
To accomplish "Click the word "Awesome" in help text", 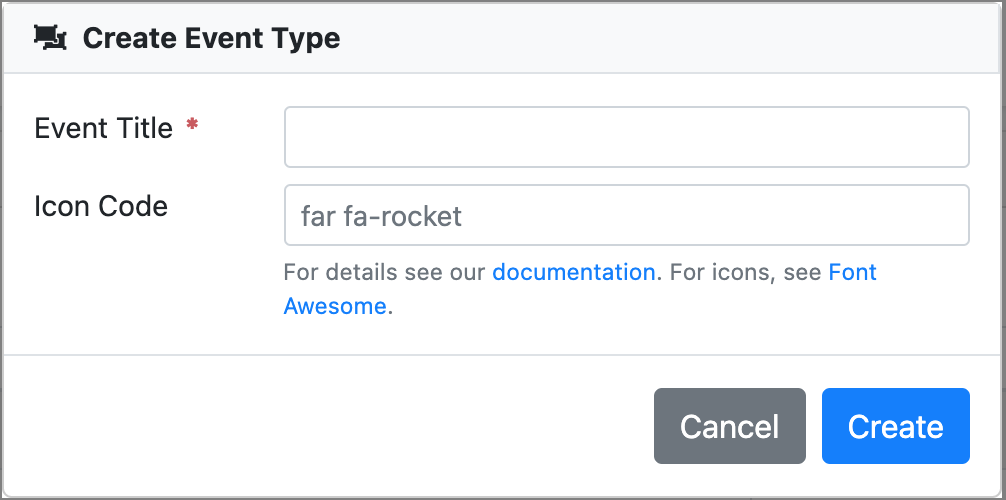I will (335, 306).
